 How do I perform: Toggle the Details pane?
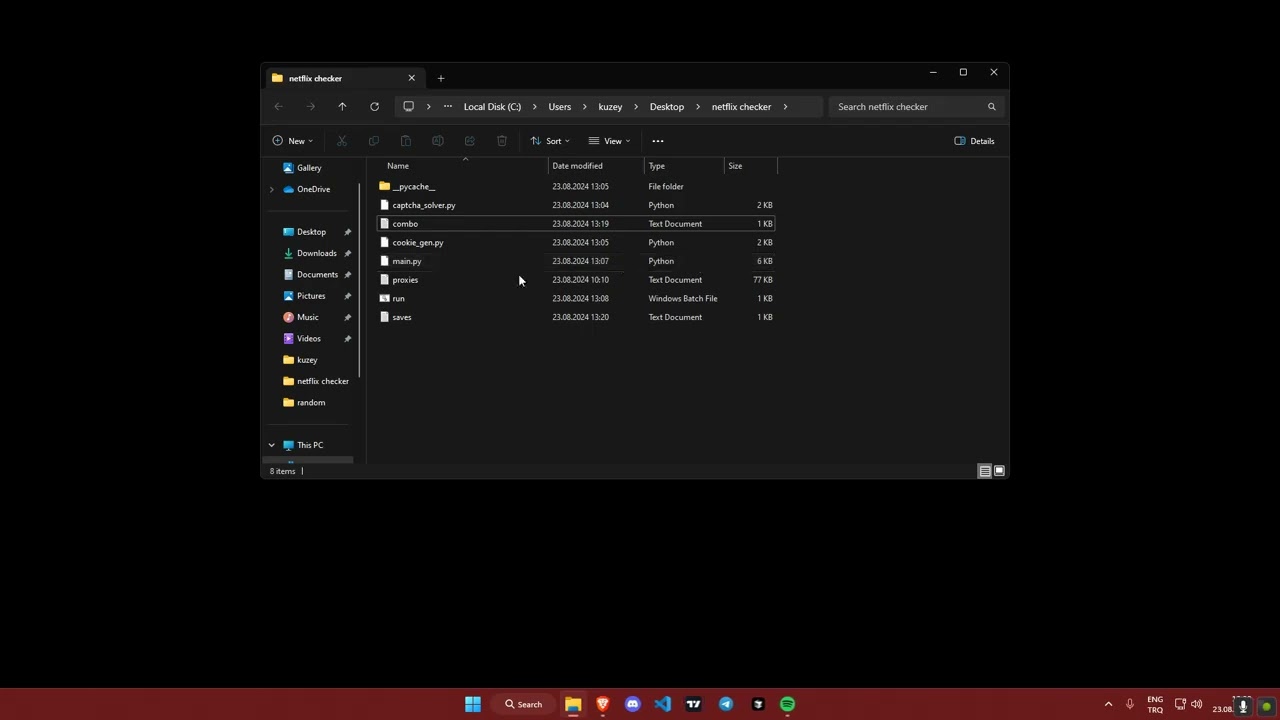click(974, 141)
